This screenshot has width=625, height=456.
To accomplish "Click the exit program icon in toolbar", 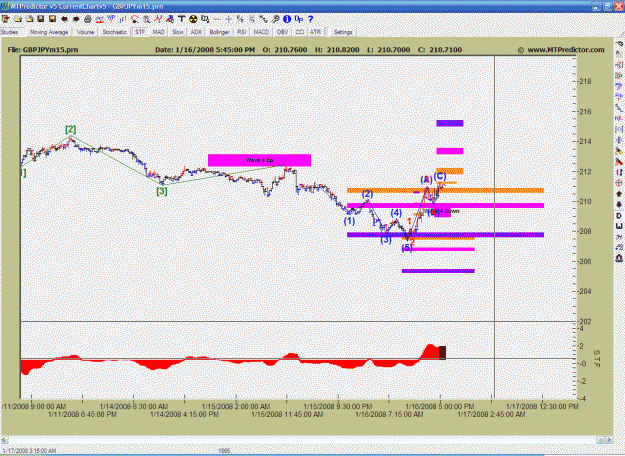I will pyautogui.click(x=6, y=19).
